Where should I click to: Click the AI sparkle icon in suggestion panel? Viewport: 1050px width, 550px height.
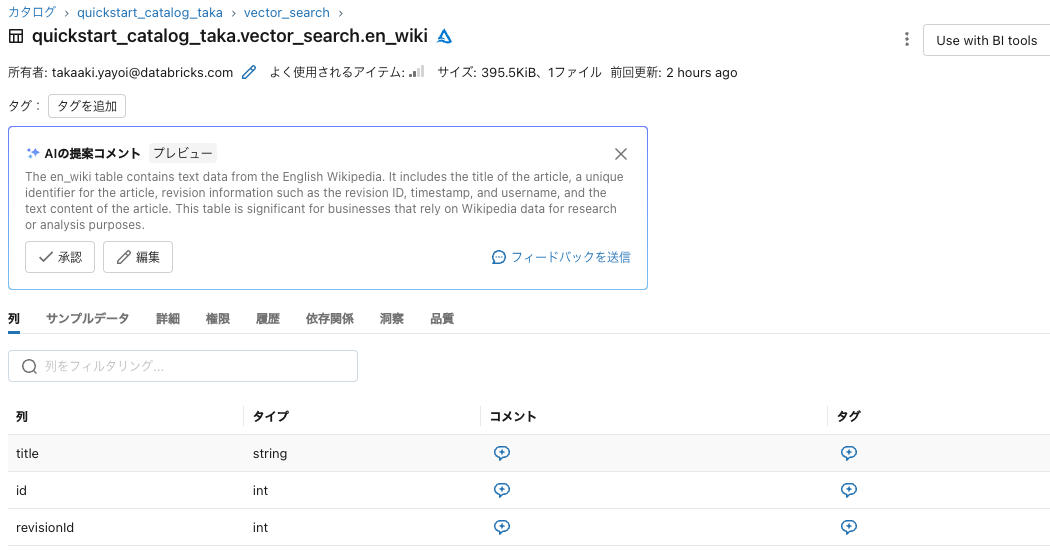pos(33,153)
